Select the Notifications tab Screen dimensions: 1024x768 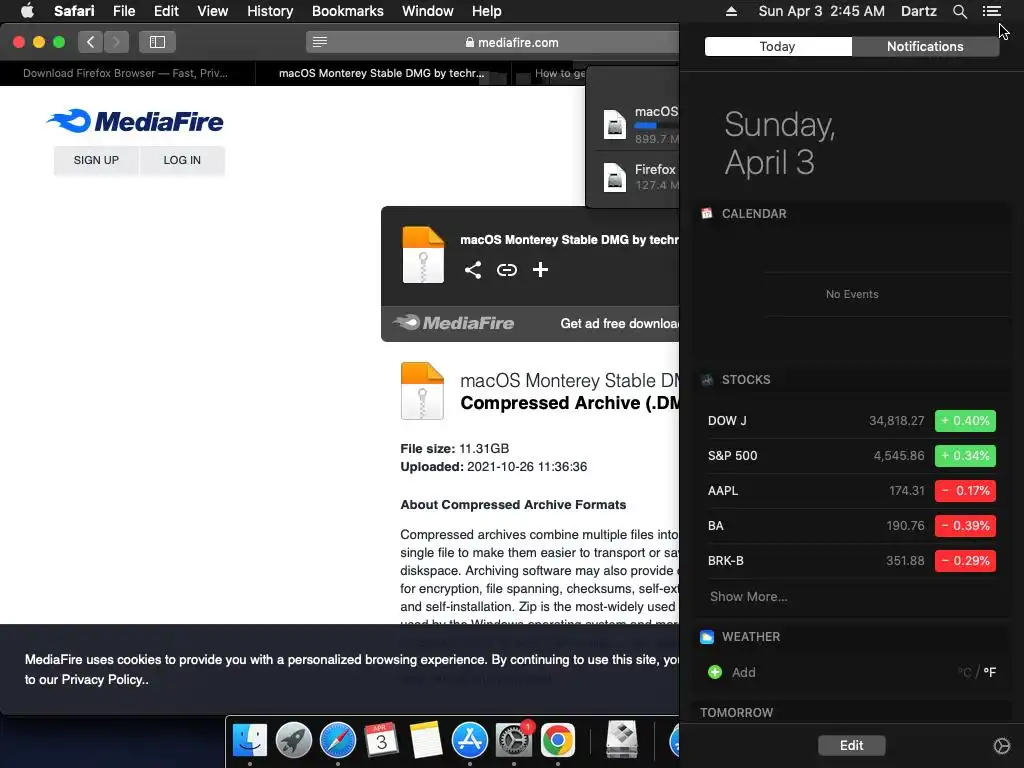925,46
